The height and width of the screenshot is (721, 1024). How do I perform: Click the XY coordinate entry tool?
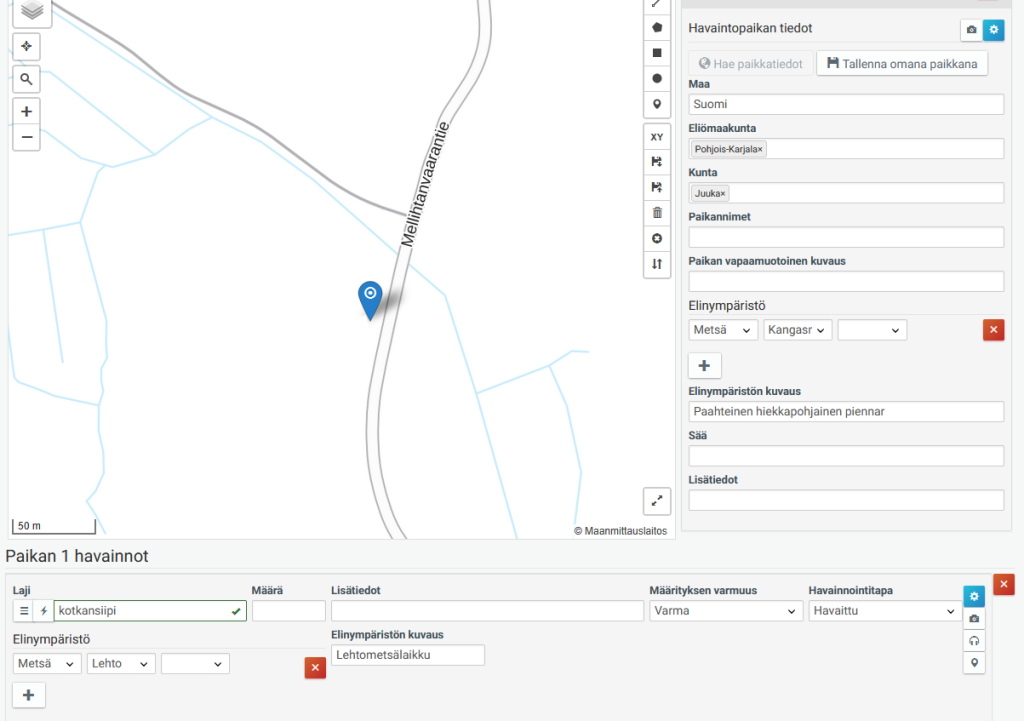coord(657,137)
